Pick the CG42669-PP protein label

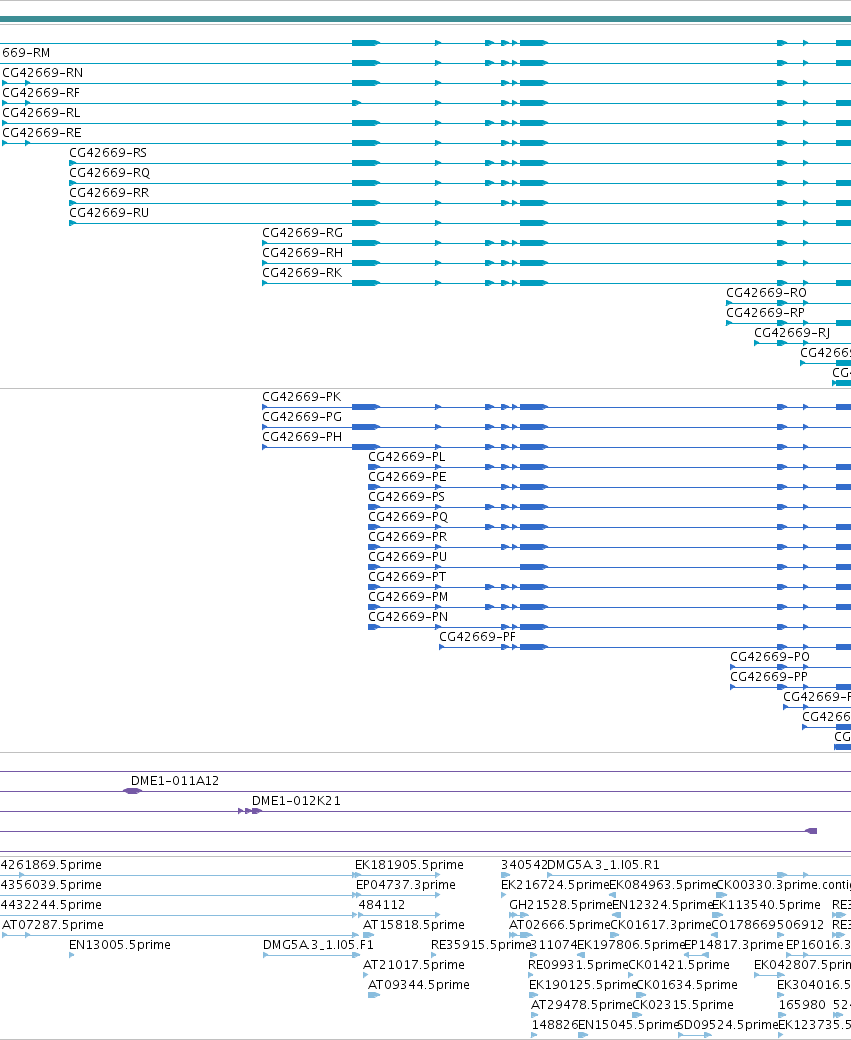pyautogui.click(x=769, y=676)
